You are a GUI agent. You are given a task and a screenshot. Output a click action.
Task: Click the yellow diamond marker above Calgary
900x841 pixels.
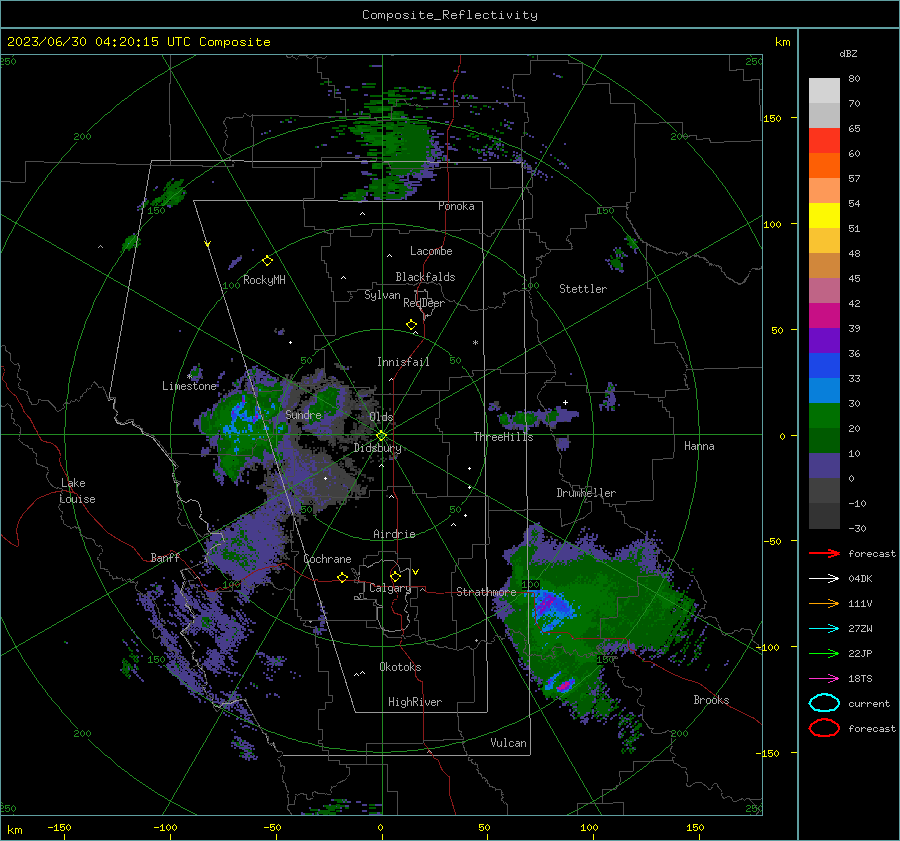395,576
